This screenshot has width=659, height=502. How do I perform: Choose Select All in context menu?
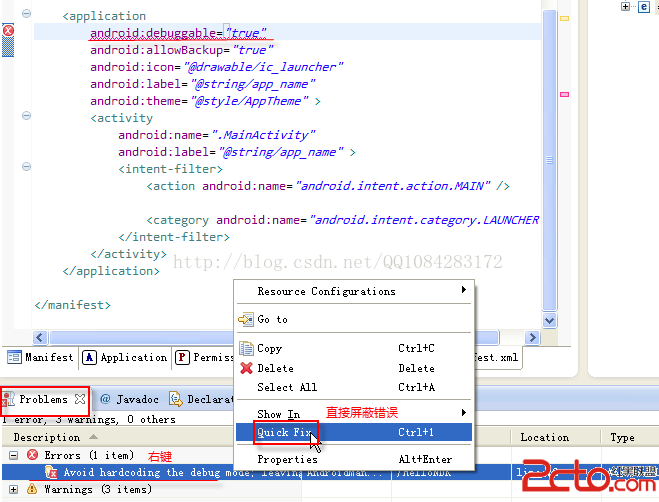353,387
